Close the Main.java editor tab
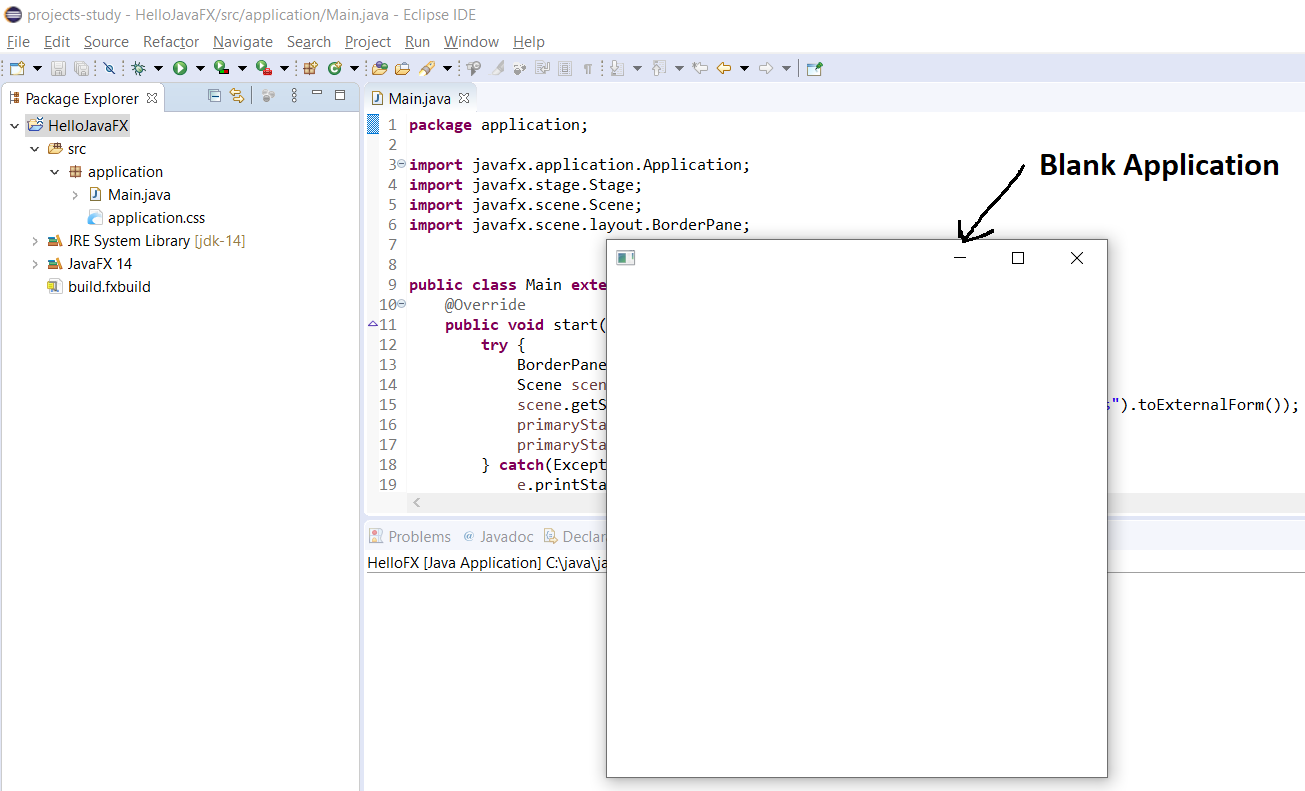This screenshot has width=1305, height=791. coord(464,98)
